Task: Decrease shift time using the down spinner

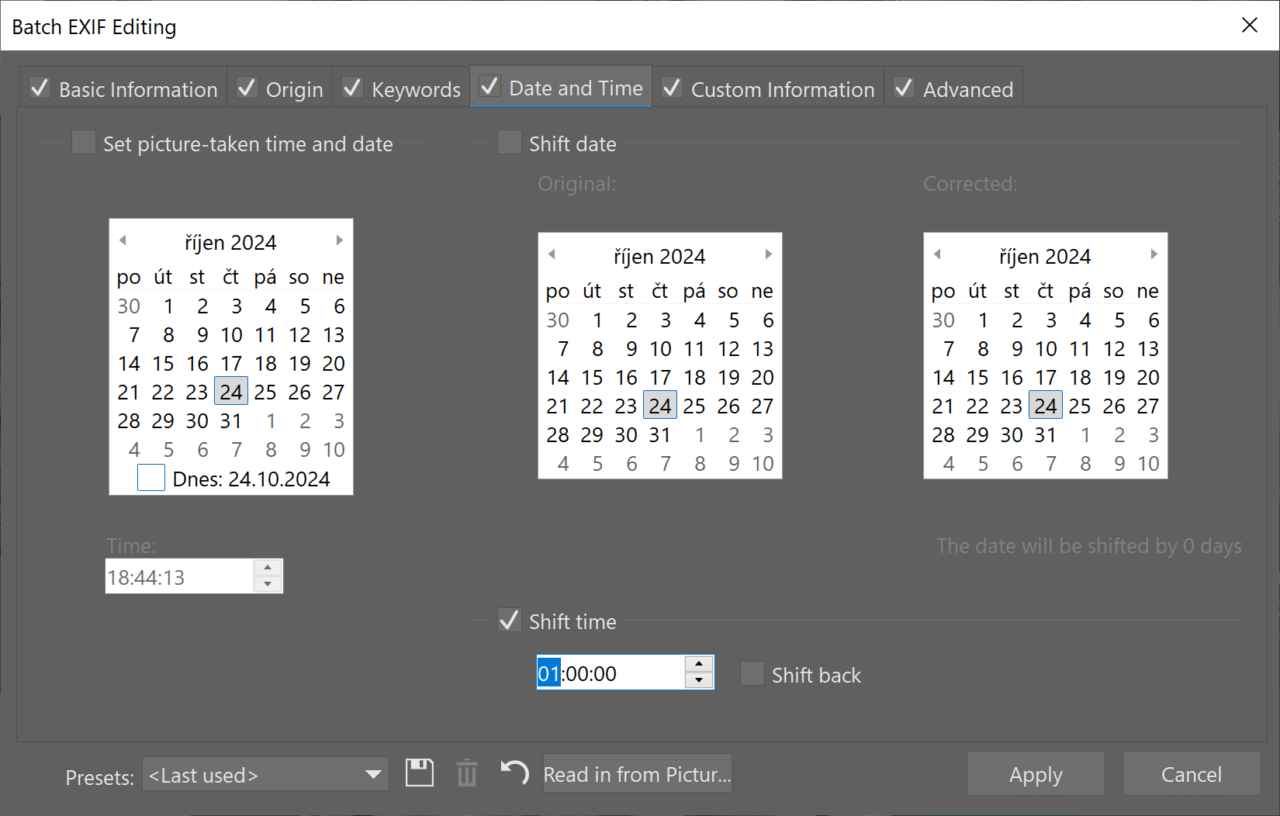Action: 698,679
